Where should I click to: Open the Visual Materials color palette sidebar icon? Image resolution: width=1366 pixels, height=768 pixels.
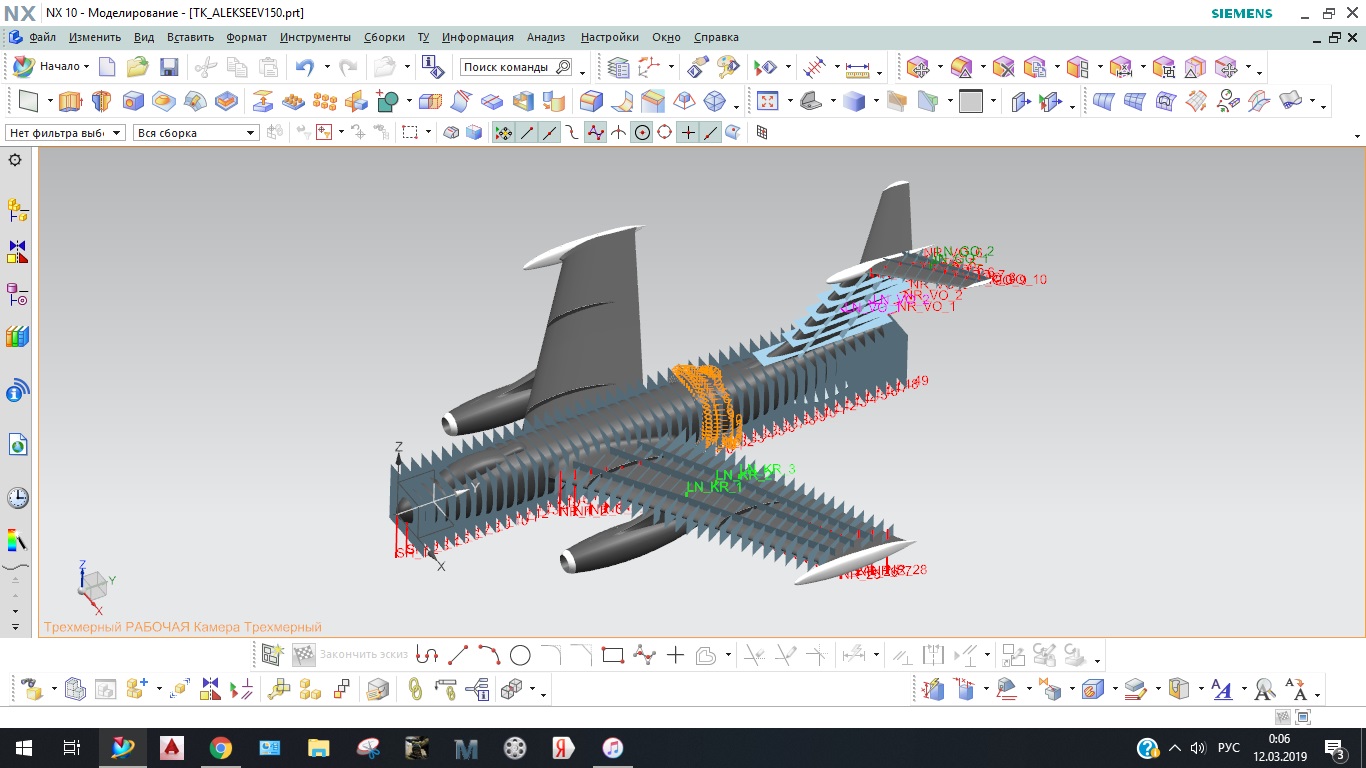[x=17, y=541]
